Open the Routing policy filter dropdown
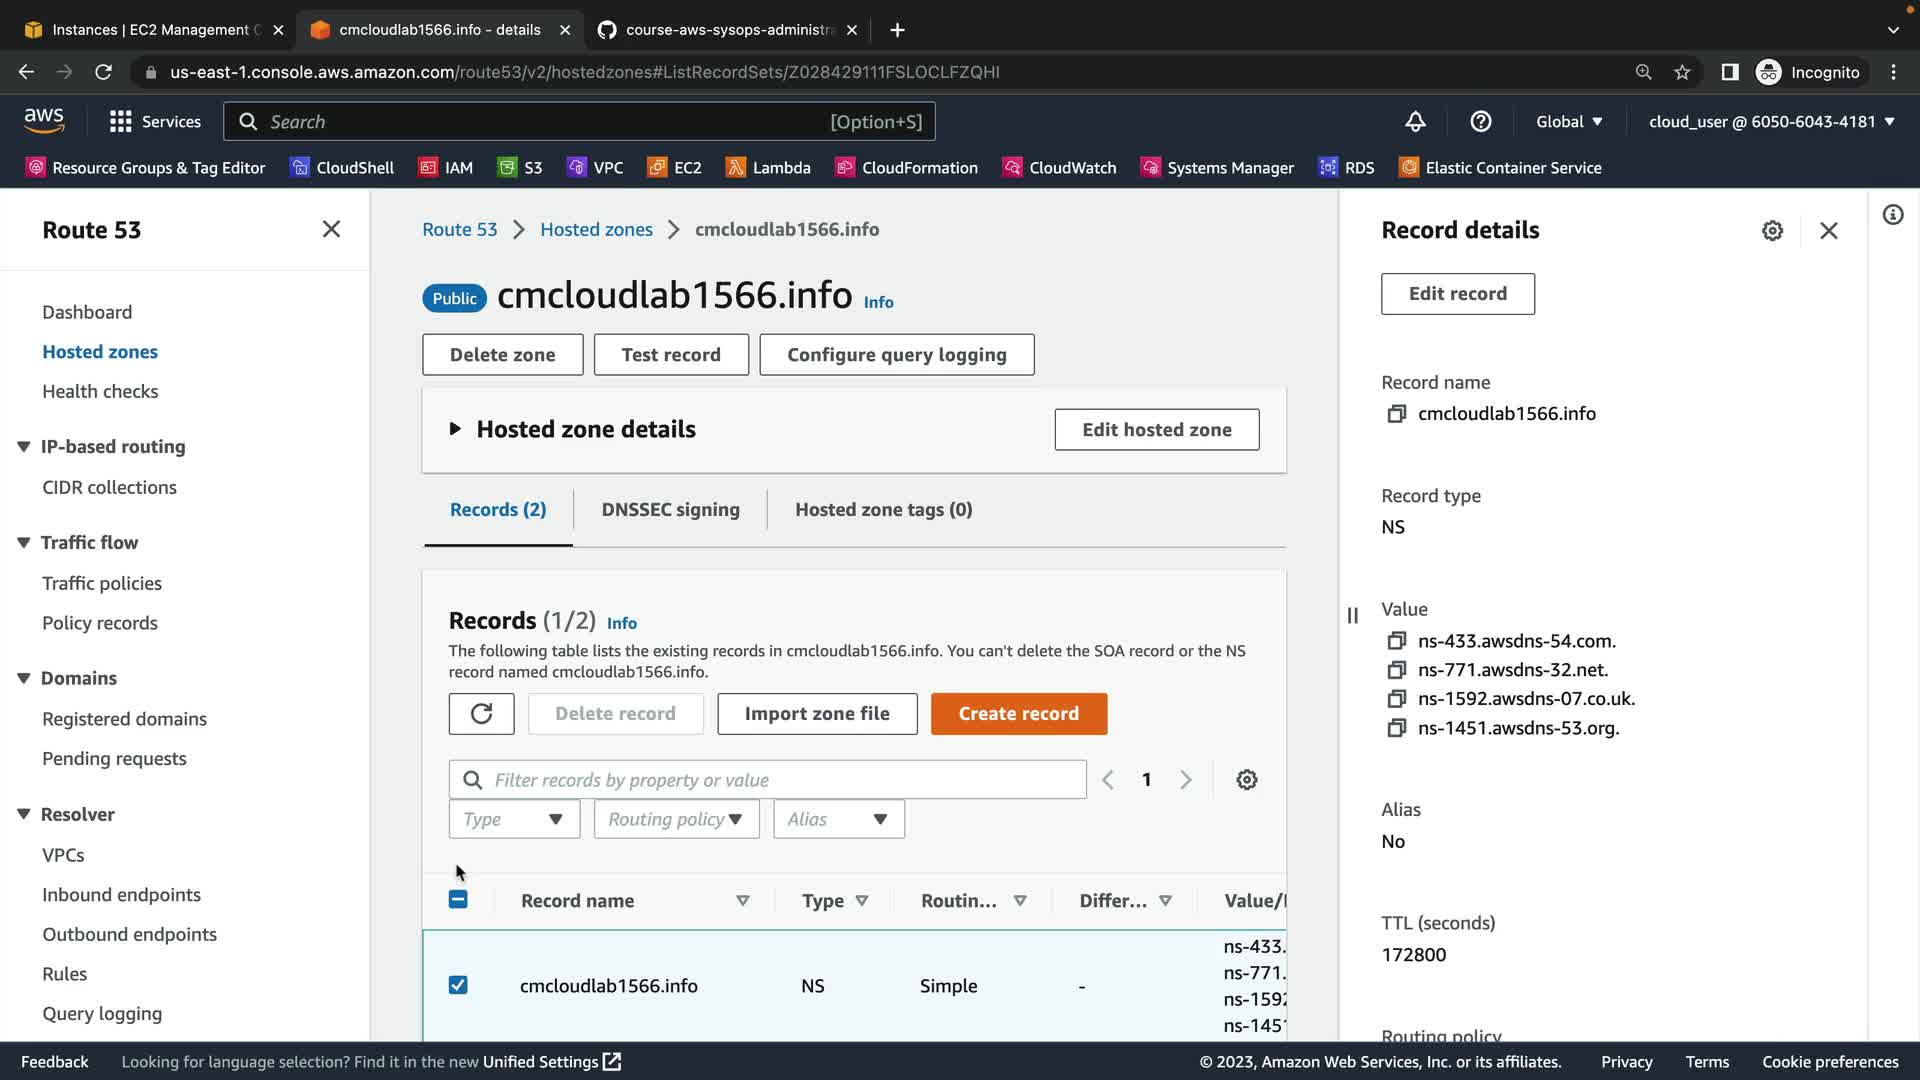 point(676,820)
